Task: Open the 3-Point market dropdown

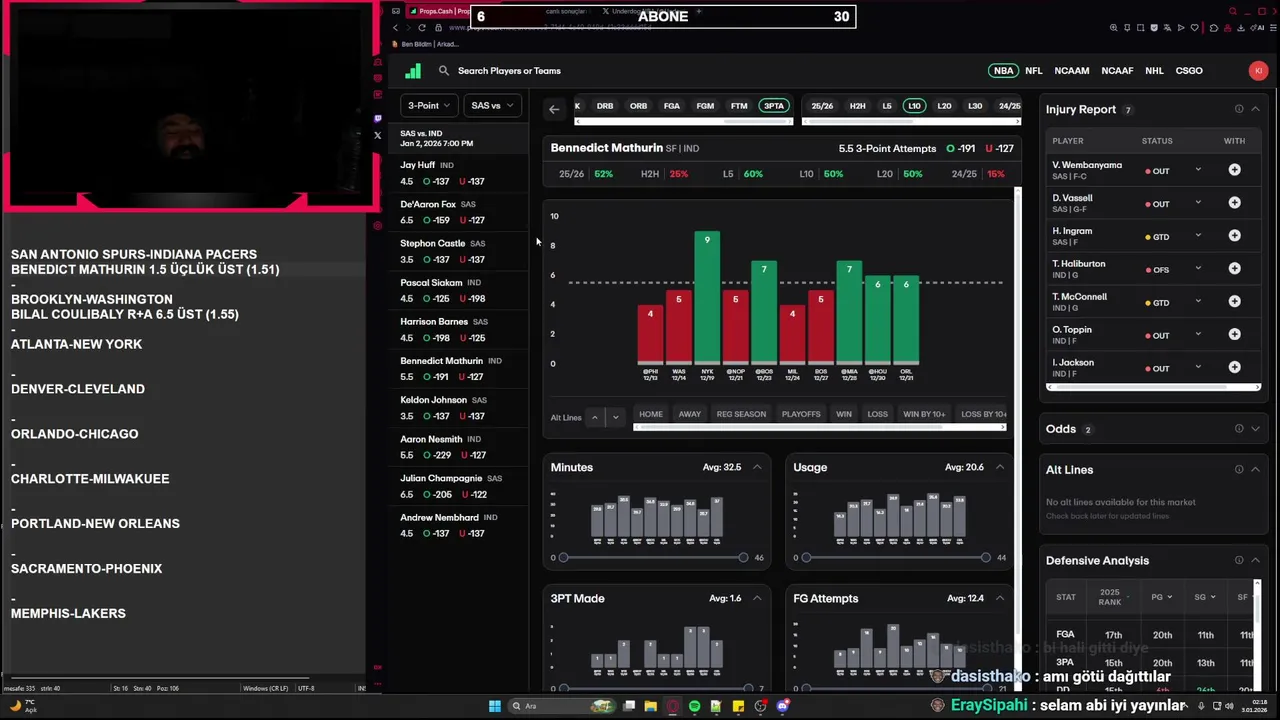Action: pyautogui.click(x=429, y=106)
